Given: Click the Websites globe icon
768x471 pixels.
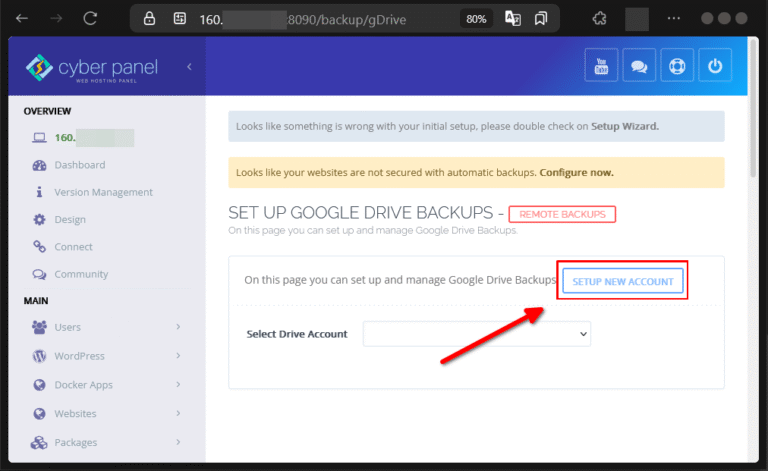Looking at the screenshot, I should [x=39, y=414].
